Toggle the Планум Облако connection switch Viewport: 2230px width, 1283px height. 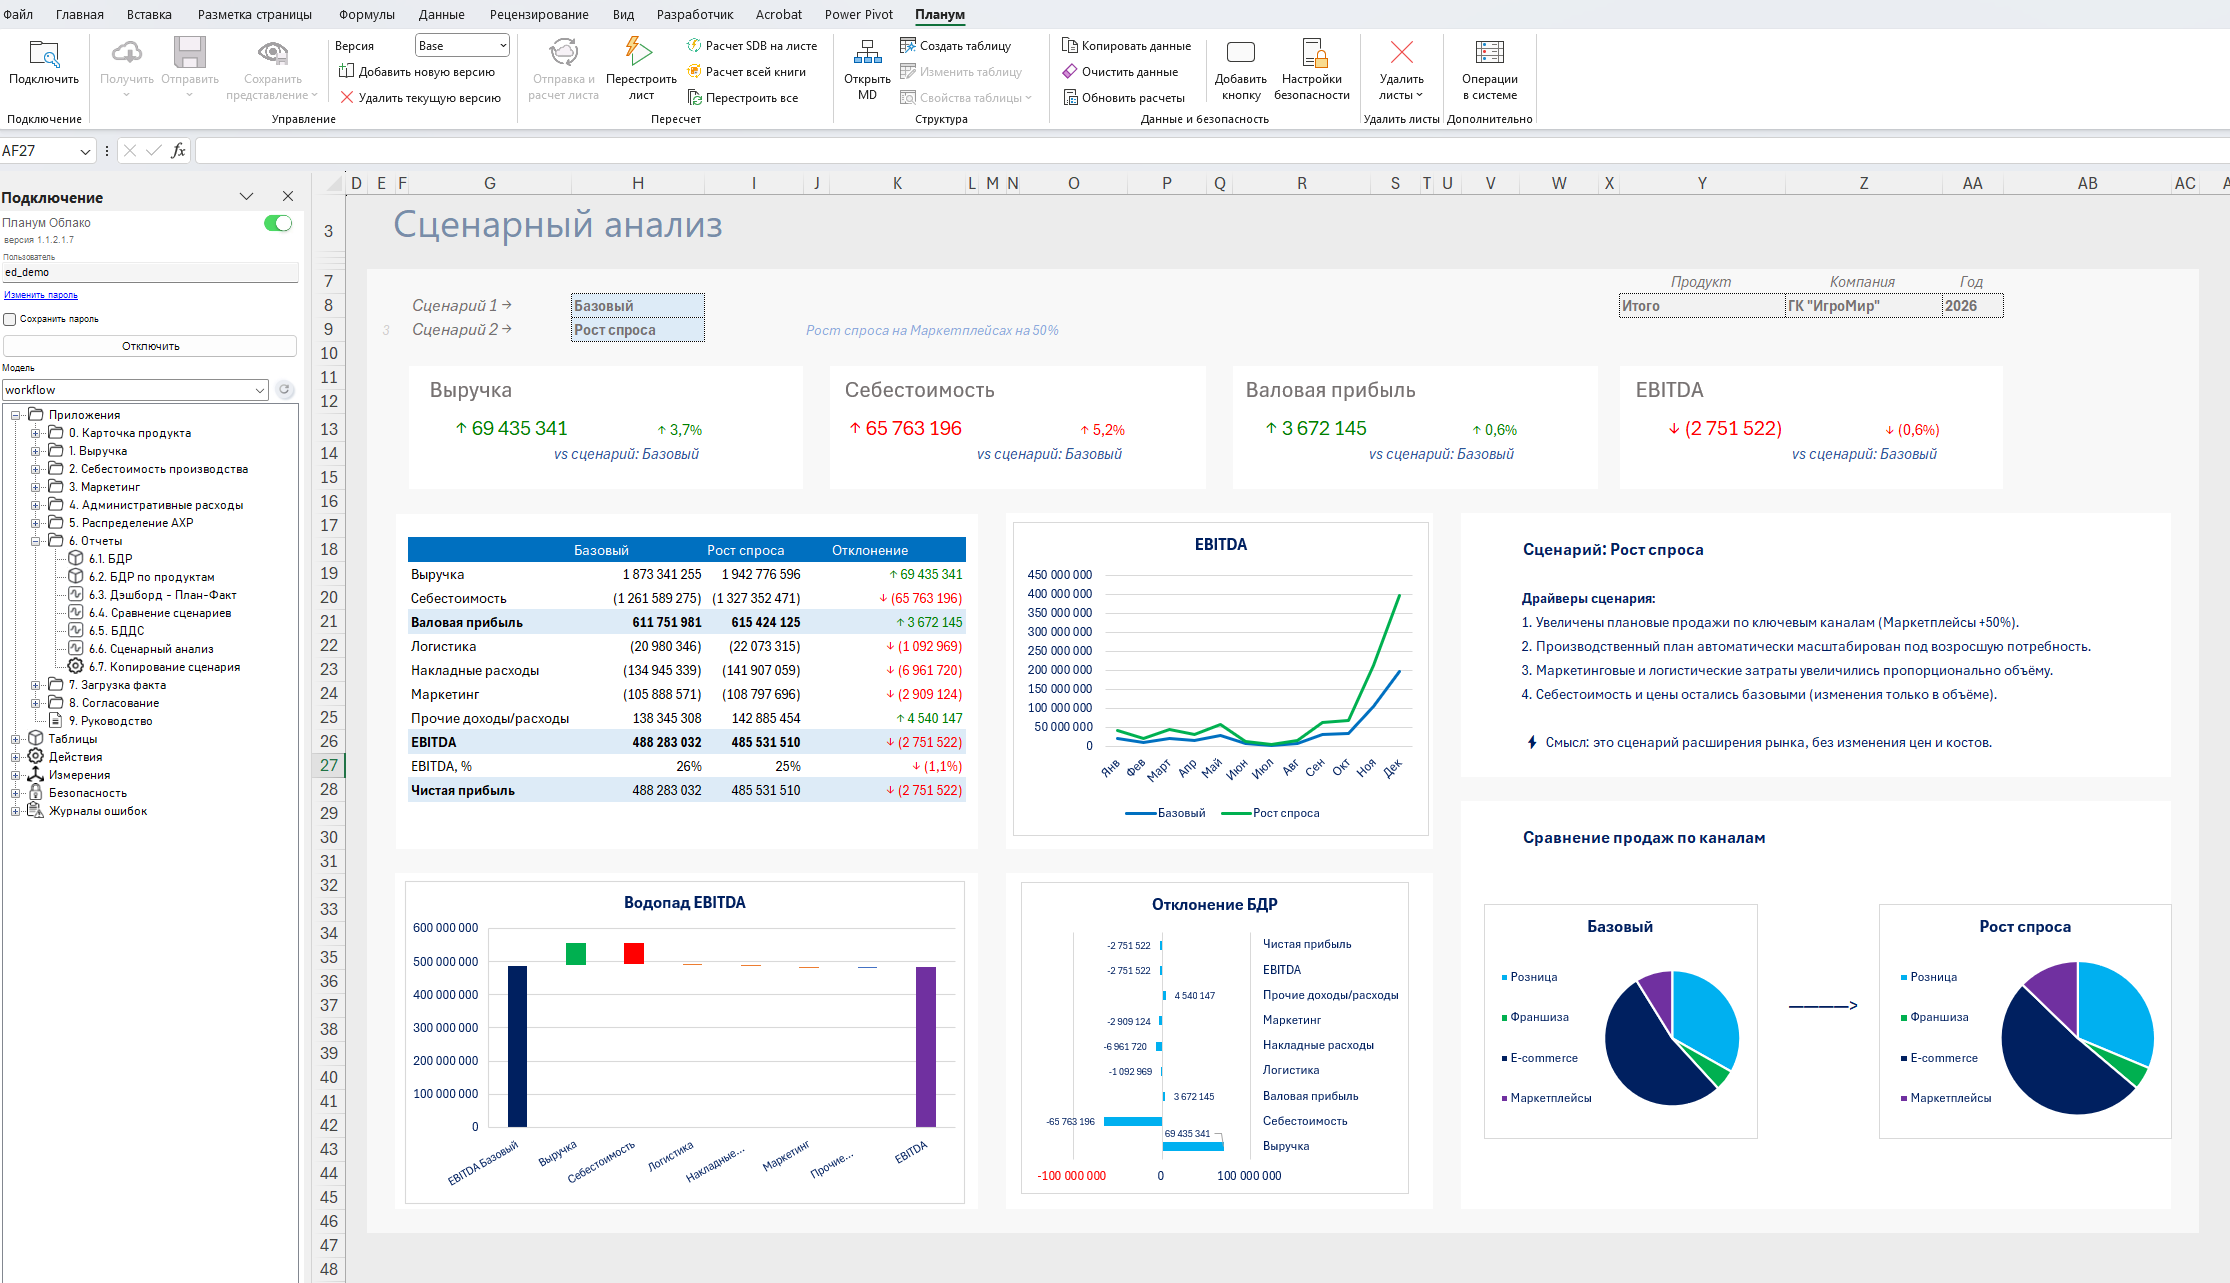[278, 223]
